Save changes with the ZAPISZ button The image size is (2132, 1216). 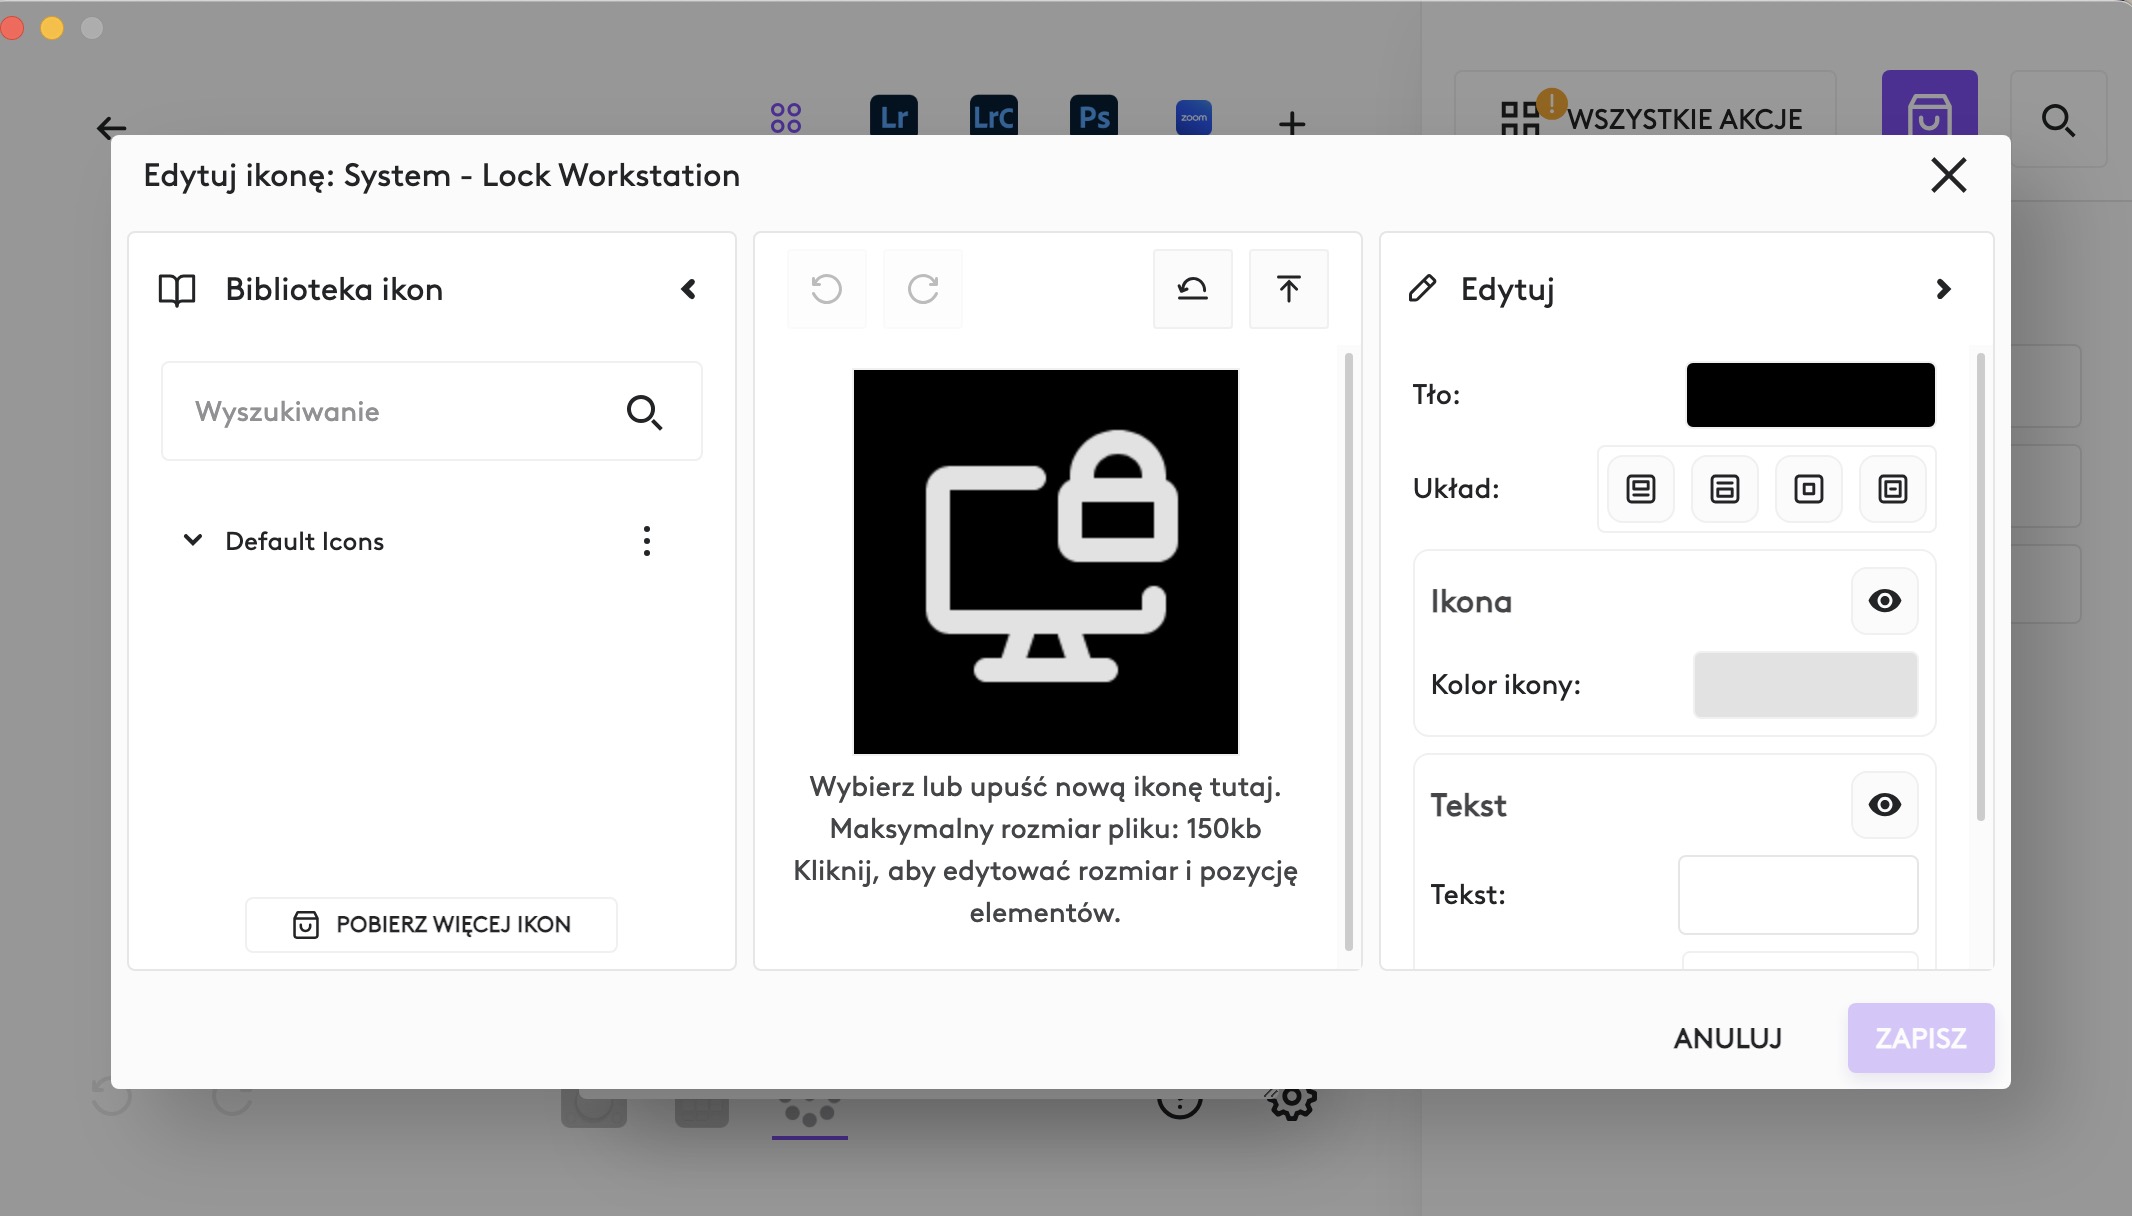[x=1920, y=1038]
